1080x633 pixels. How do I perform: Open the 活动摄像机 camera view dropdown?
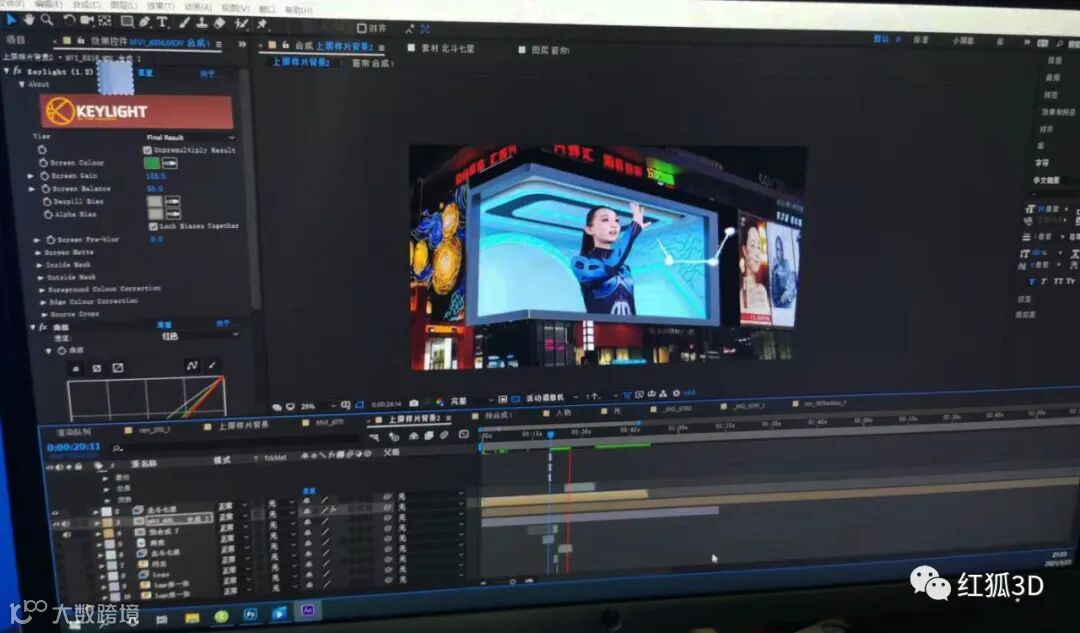[x=550, y=397]
